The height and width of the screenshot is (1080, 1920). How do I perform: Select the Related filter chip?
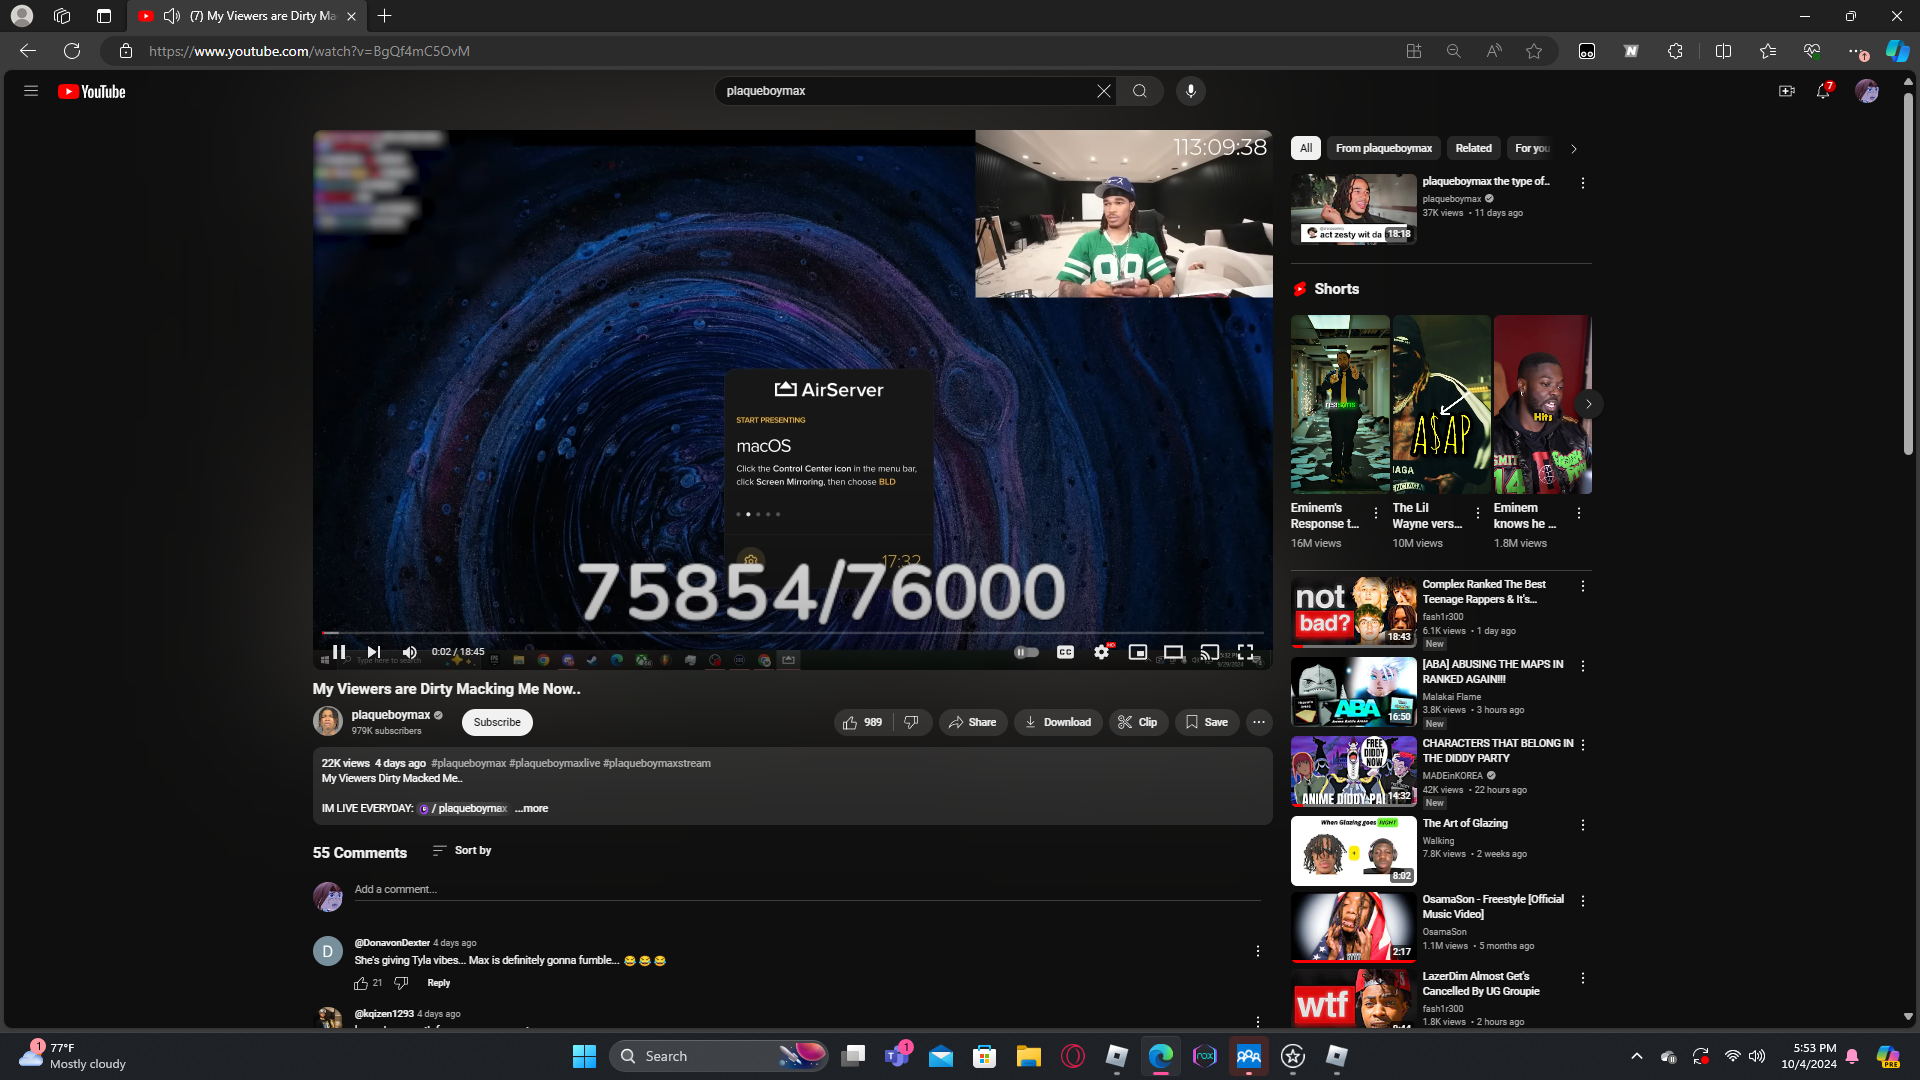tap(1473, 148)
